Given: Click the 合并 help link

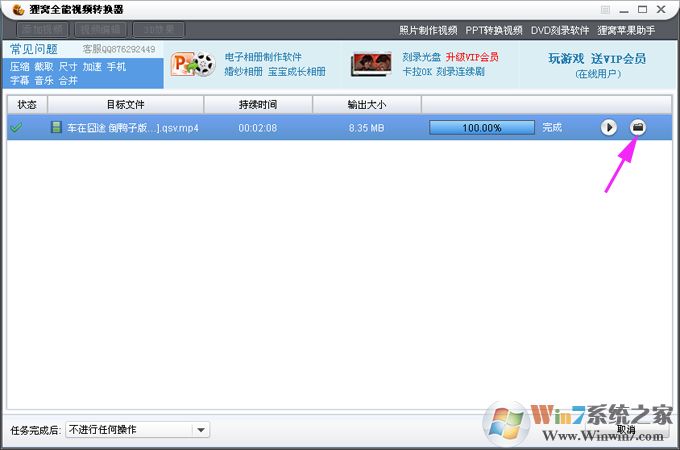Looking at the screenshot, I should tap(68, 80).
